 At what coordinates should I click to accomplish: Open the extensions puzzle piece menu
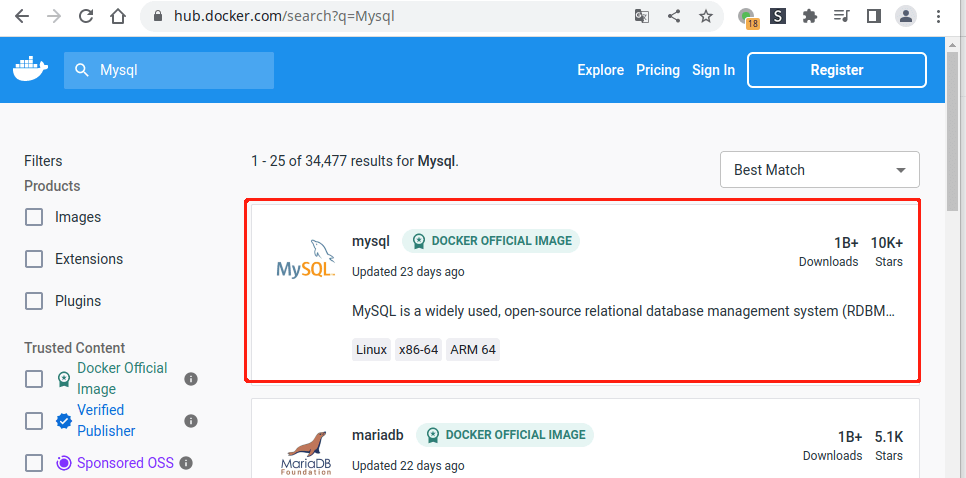pos(810,17)
